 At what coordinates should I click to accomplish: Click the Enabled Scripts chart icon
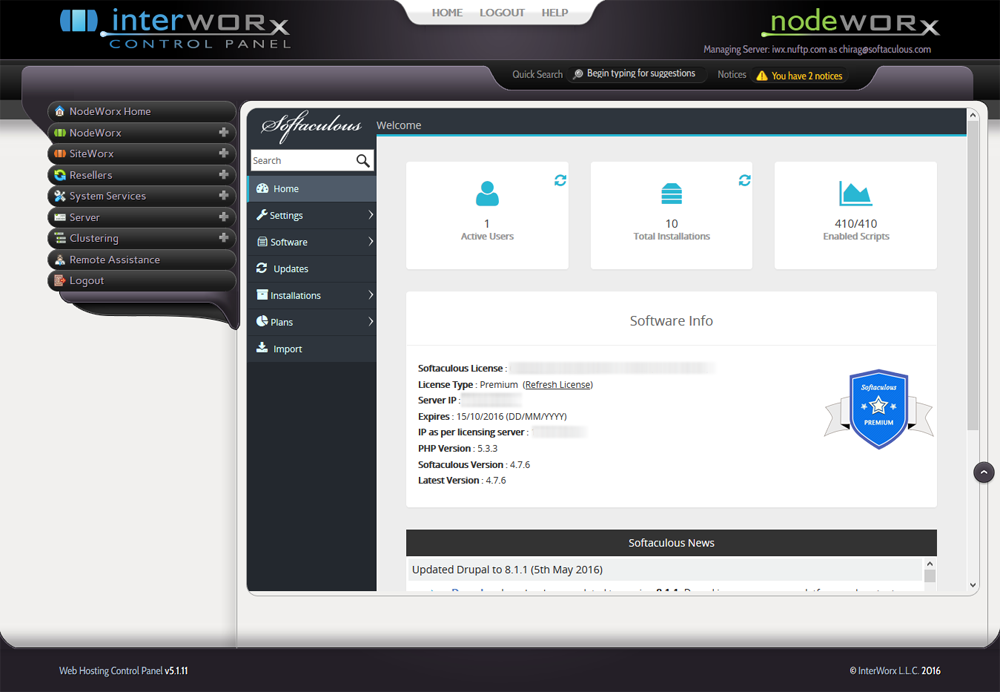point(855,193)
